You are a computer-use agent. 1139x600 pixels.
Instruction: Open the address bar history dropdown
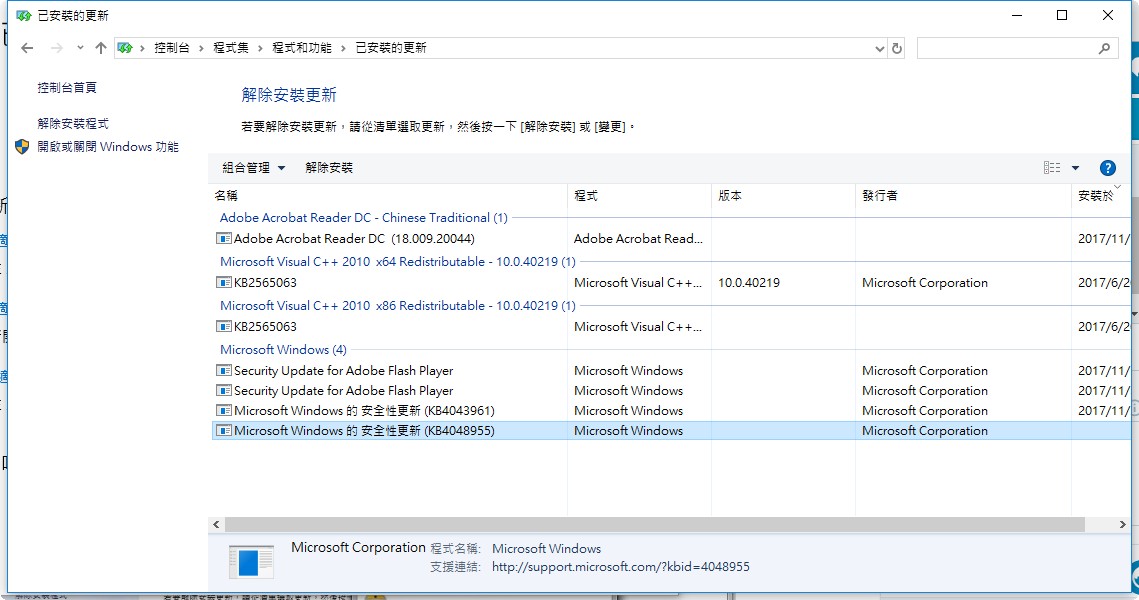878,47
